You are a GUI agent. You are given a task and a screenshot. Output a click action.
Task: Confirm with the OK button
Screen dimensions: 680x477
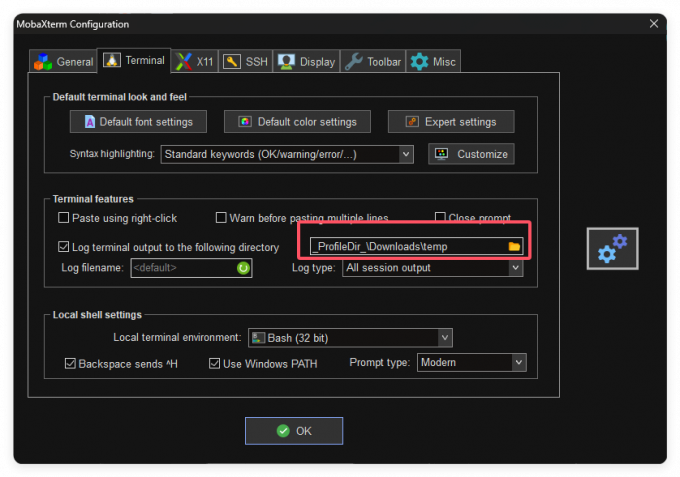click(294, 431)
